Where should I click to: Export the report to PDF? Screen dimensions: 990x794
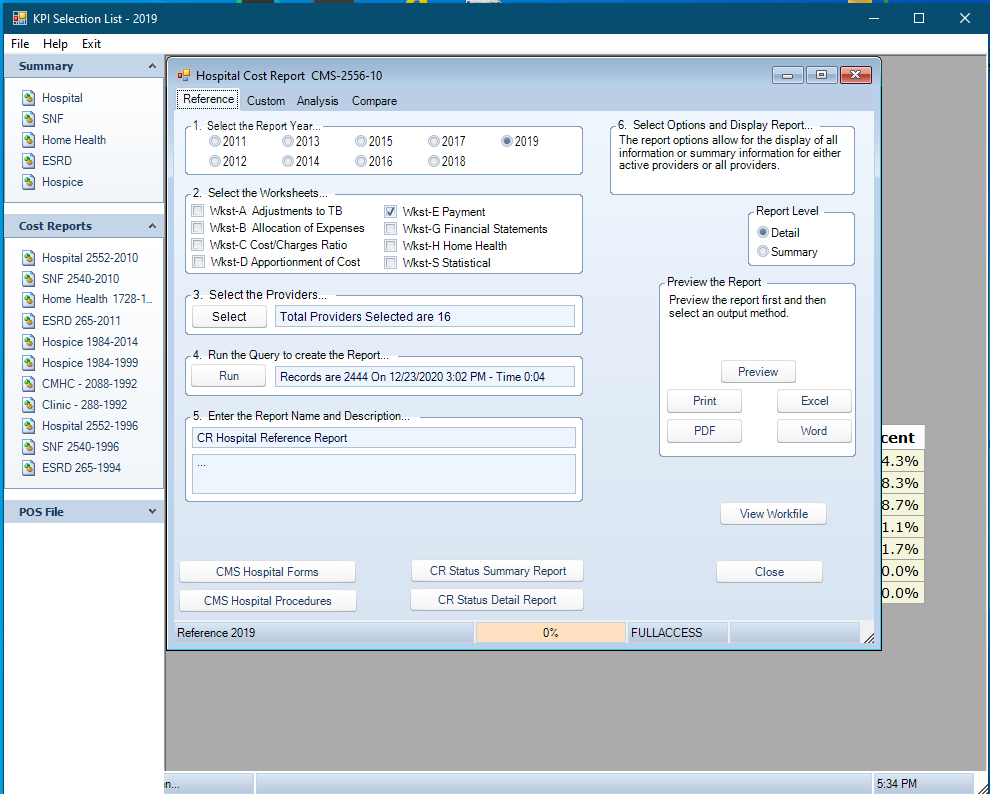tap(705, 431)
